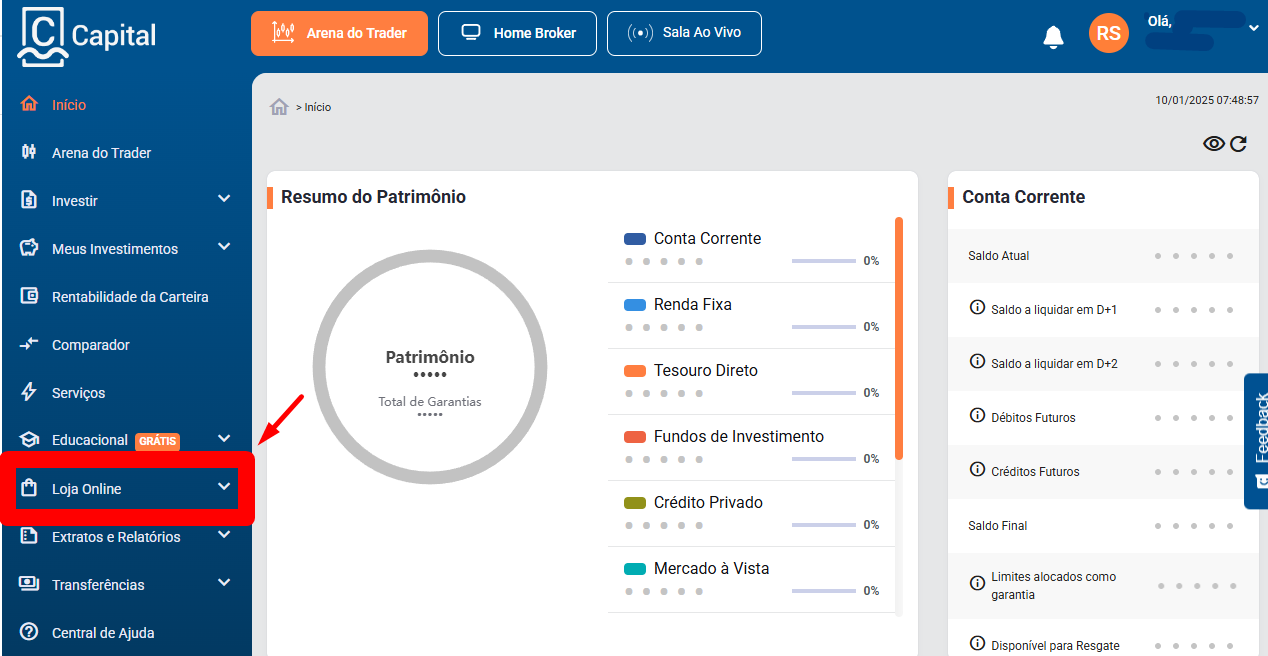
Task: Click the Extratos e Relatórios report icon
Action: [29, 536]
